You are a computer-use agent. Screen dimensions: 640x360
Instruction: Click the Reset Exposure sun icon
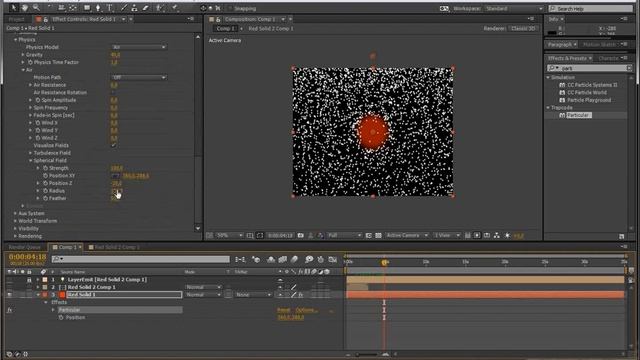pos(507,236)
